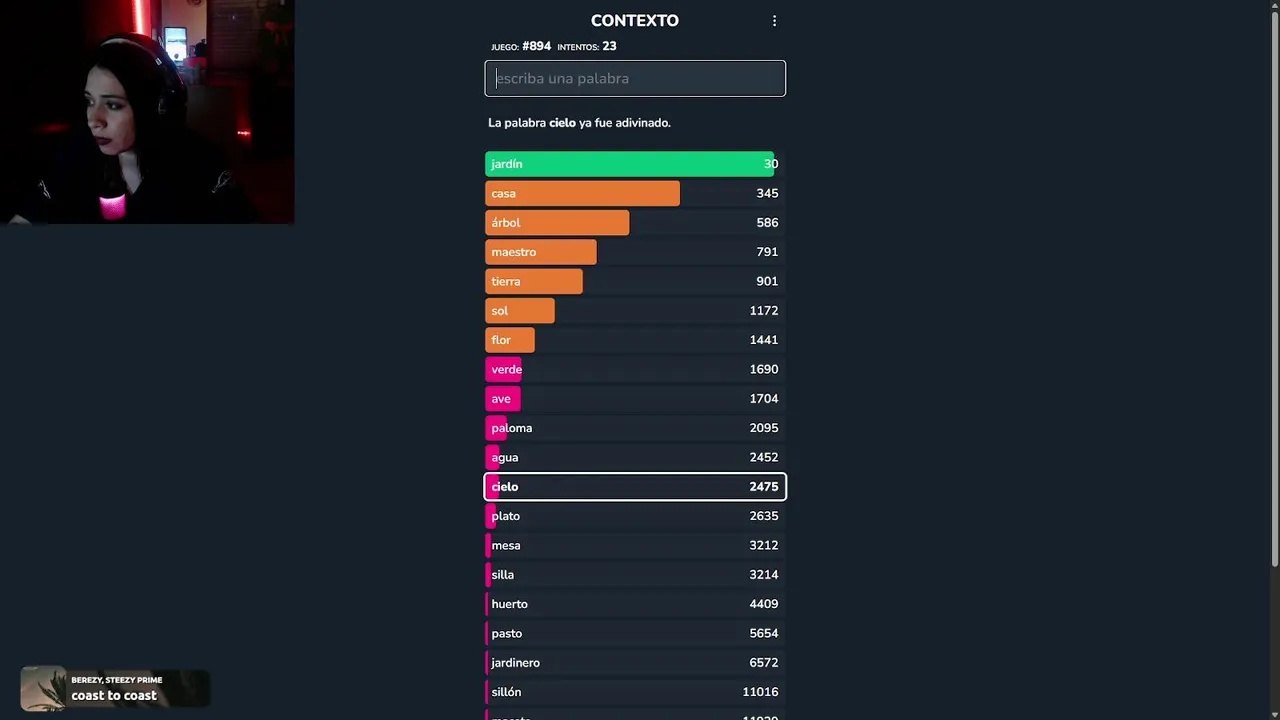This screenshot has width=1280, height=720.
Task: Click the sol guess entry
Action: [635, 311]
